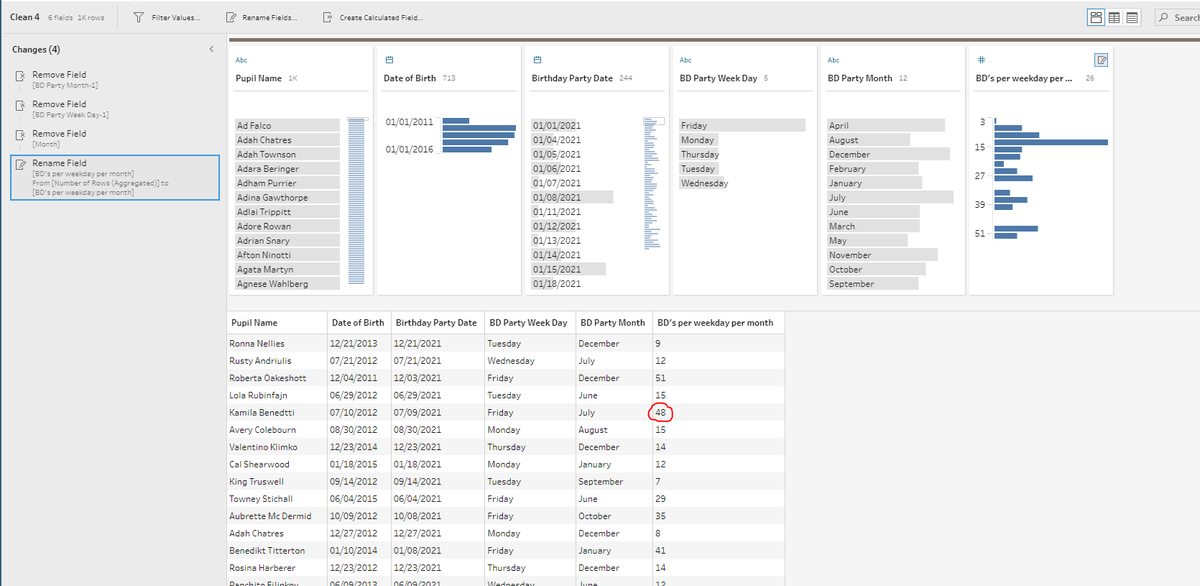This screenshot has width=1200, height=586.
Task: Collapse the Changes pane with chevron
Action: coord(211,49)
